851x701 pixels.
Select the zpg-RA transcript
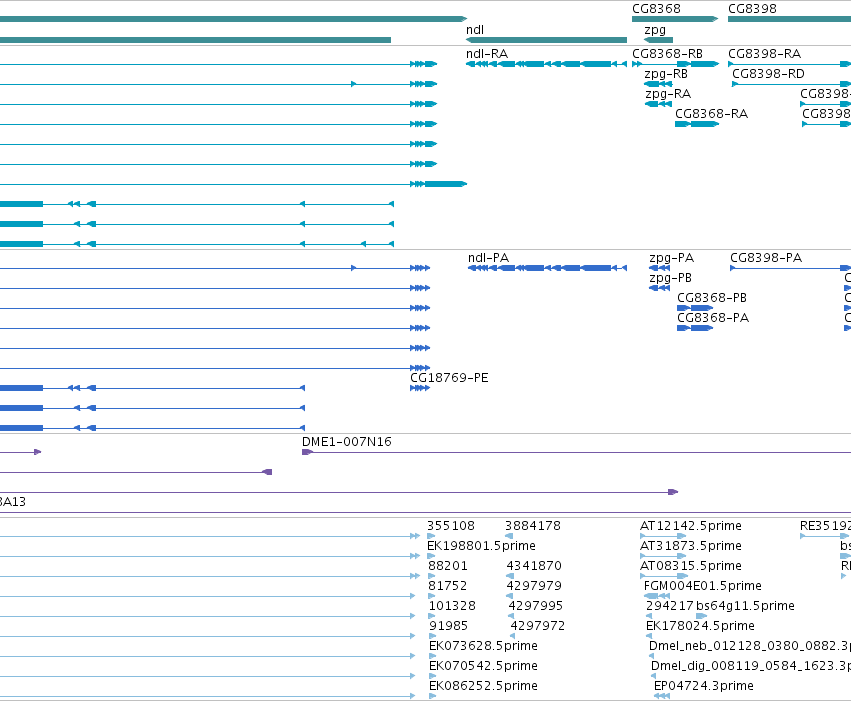pyautogui.click(x=658, y=104)
